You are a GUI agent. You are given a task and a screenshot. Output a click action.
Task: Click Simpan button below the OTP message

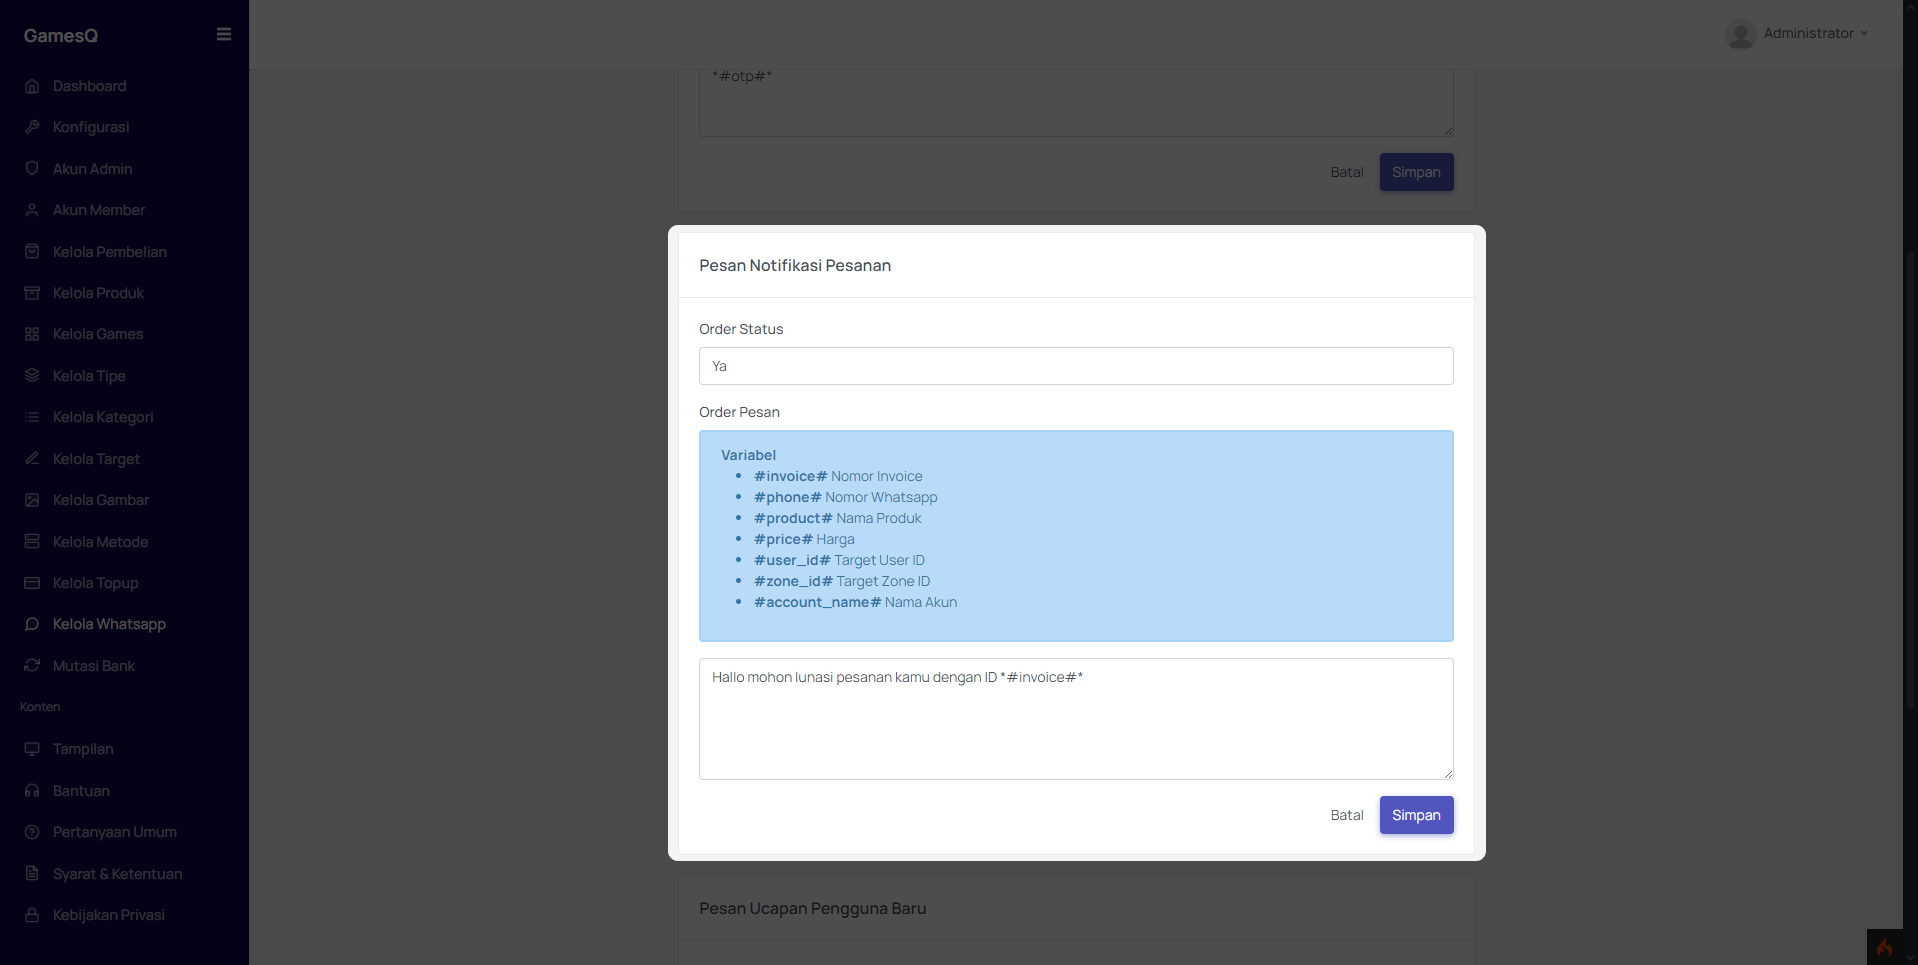click(x=1416, y=172)
